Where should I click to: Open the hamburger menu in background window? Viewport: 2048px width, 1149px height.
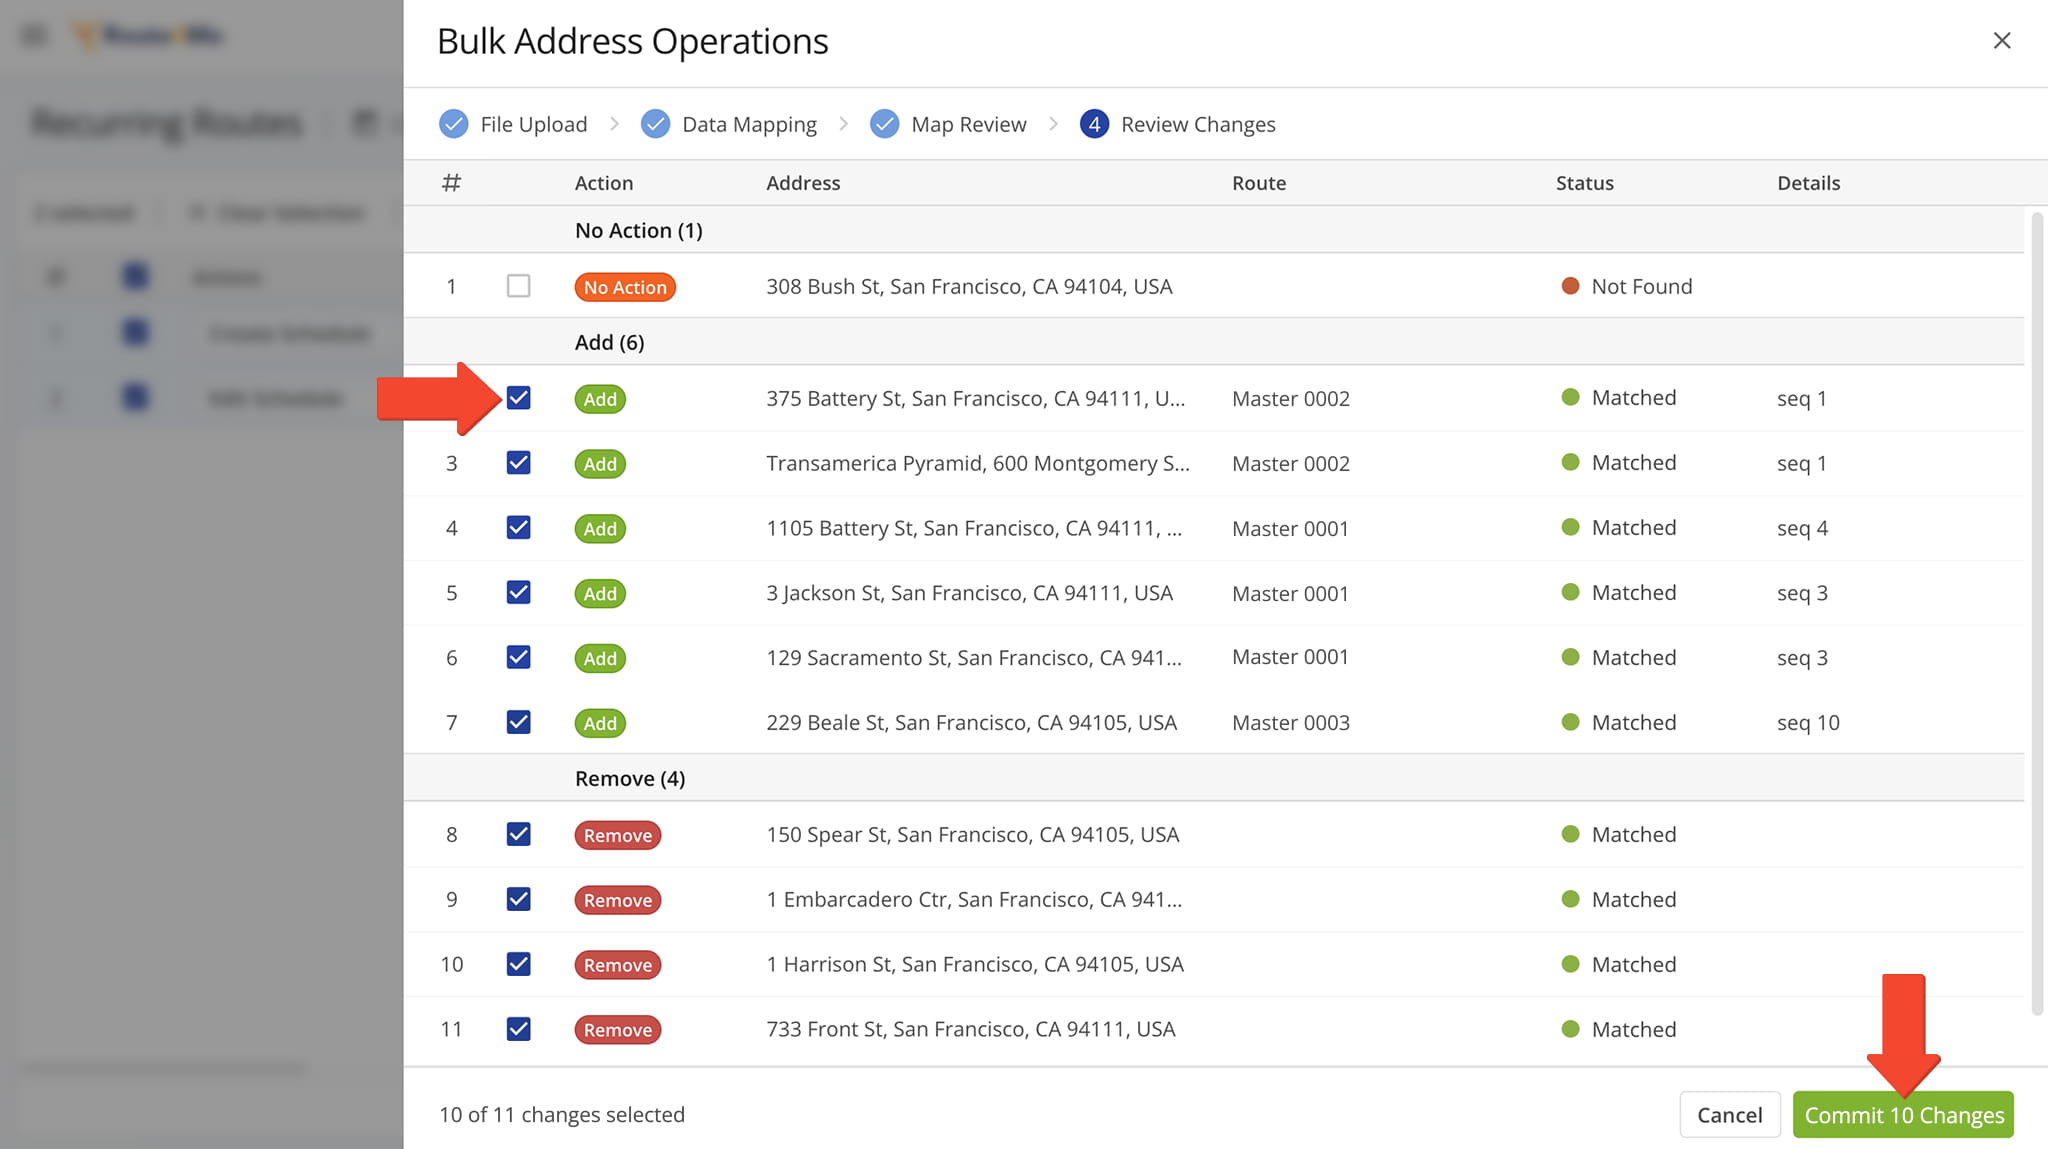pos(34,35)
